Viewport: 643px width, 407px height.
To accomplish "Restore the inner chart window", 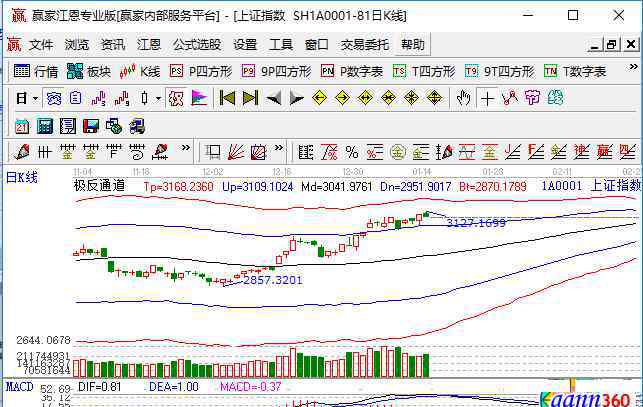I will (x=611, y=44).
